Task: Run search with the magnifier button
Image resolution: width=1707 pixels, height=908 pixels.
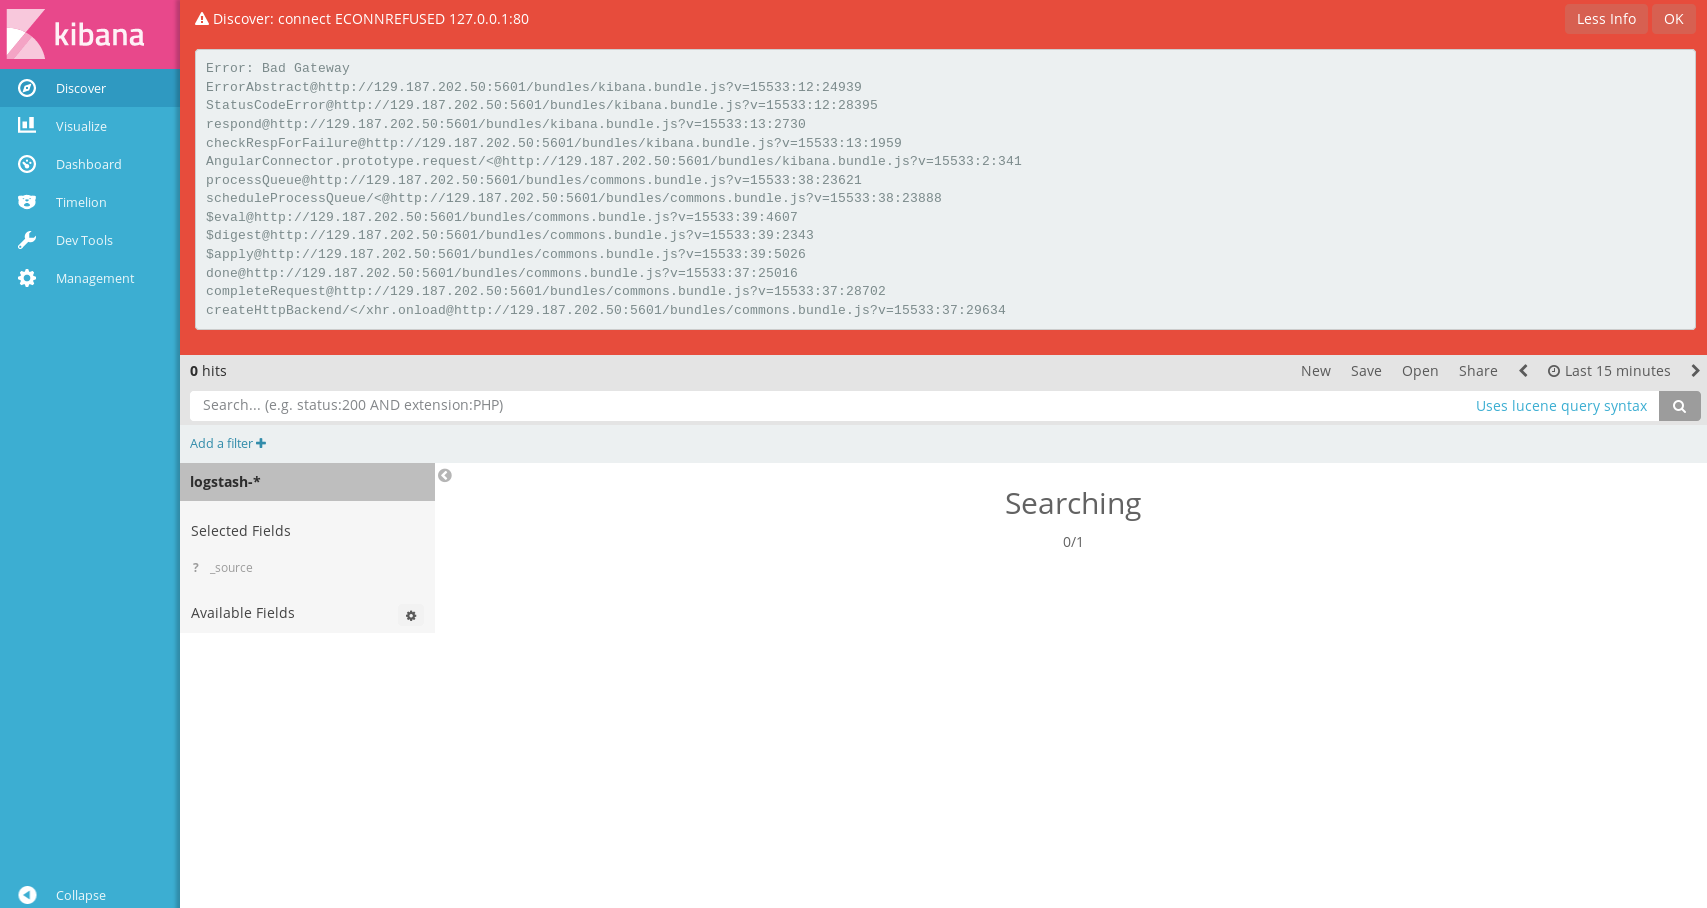Action: point(1679,405)
